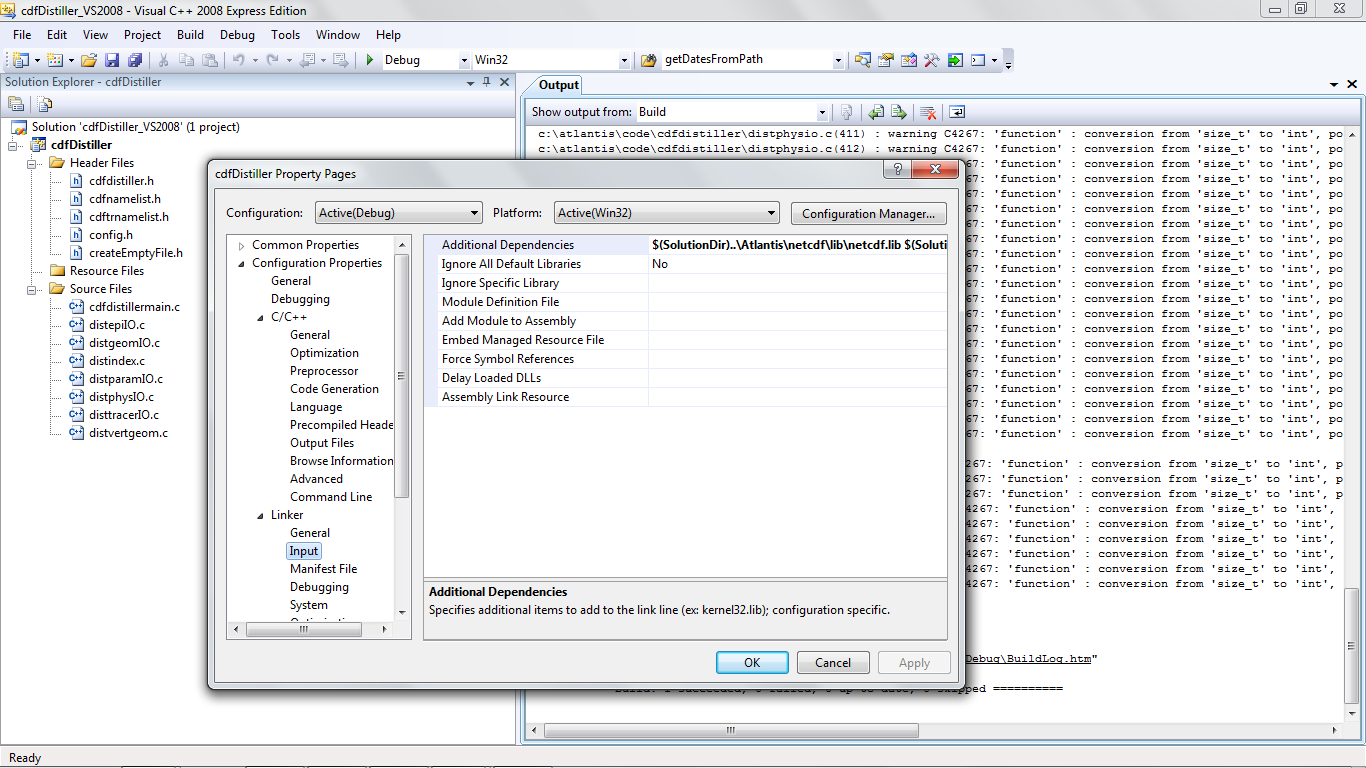The height and width of the screenshot is (768, 1366).
Task: Click the dialog help question mark button
Action: (897, 170)
